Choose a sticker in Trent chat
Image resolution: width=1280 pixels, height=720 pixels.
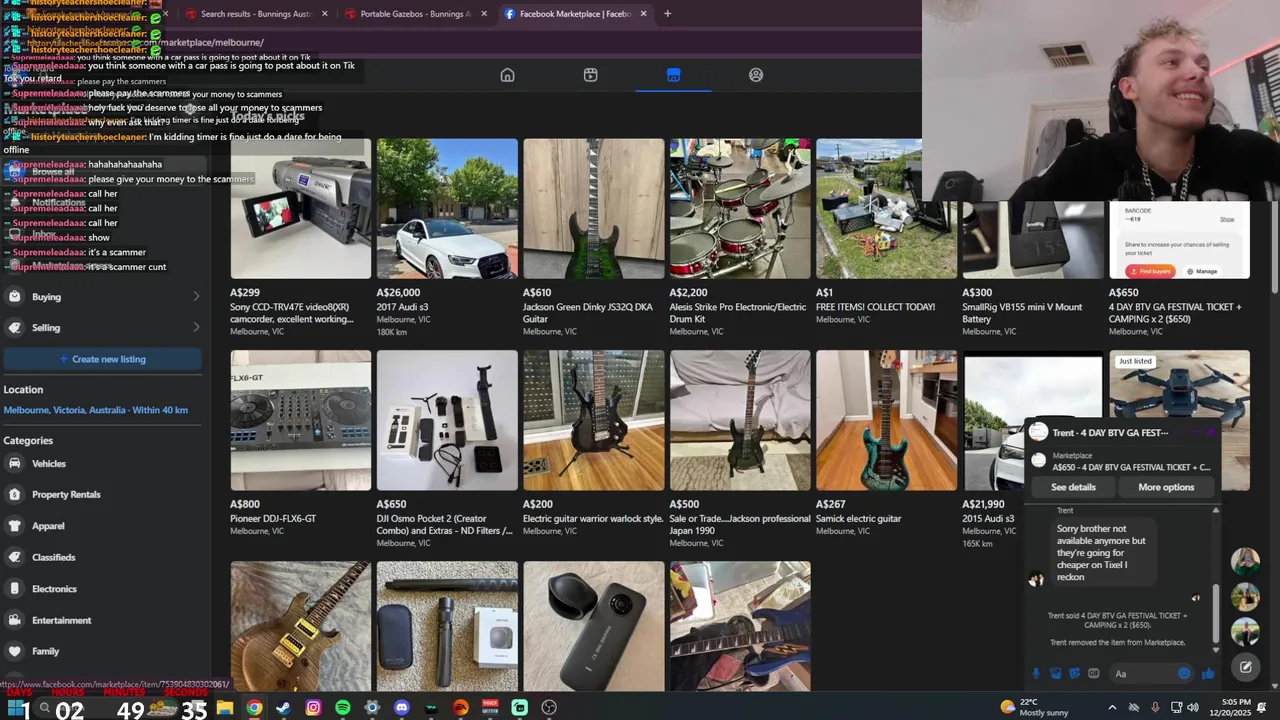(1074, 674)
